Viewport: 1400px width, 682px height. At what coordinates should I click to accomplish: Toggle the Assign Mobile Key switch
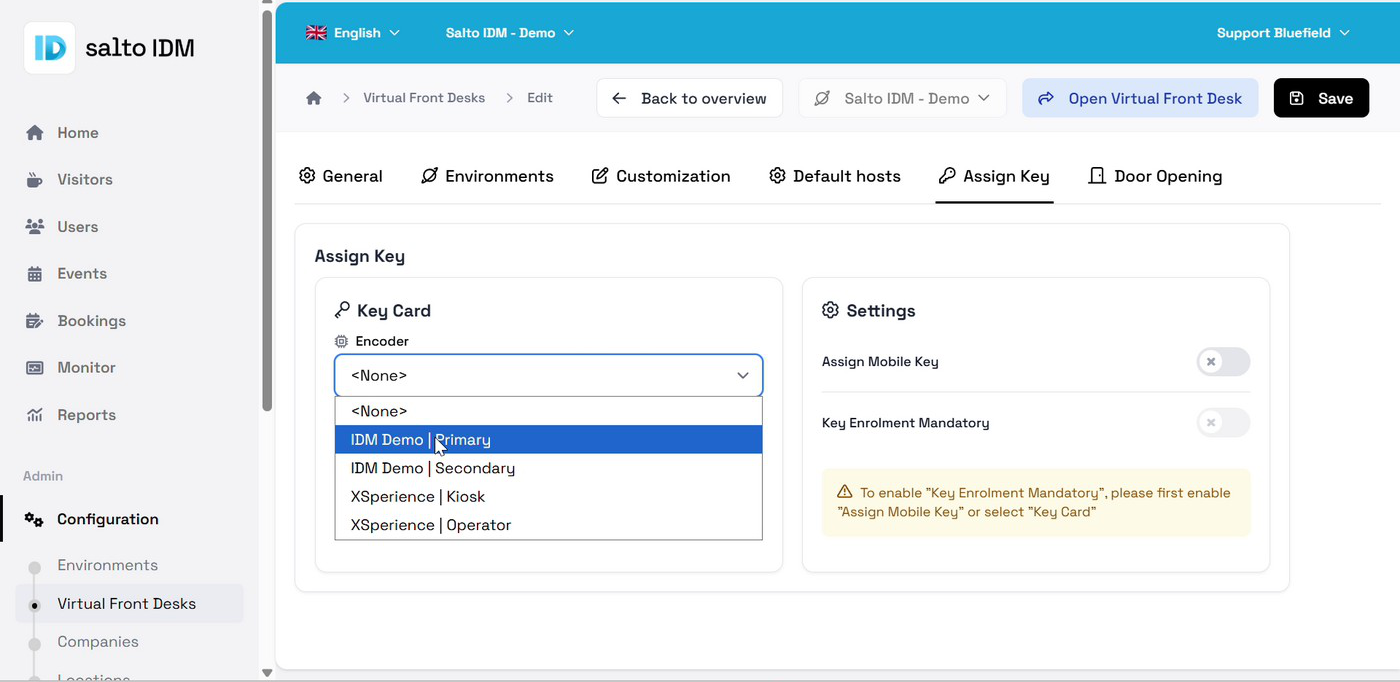coord(1223,362)
